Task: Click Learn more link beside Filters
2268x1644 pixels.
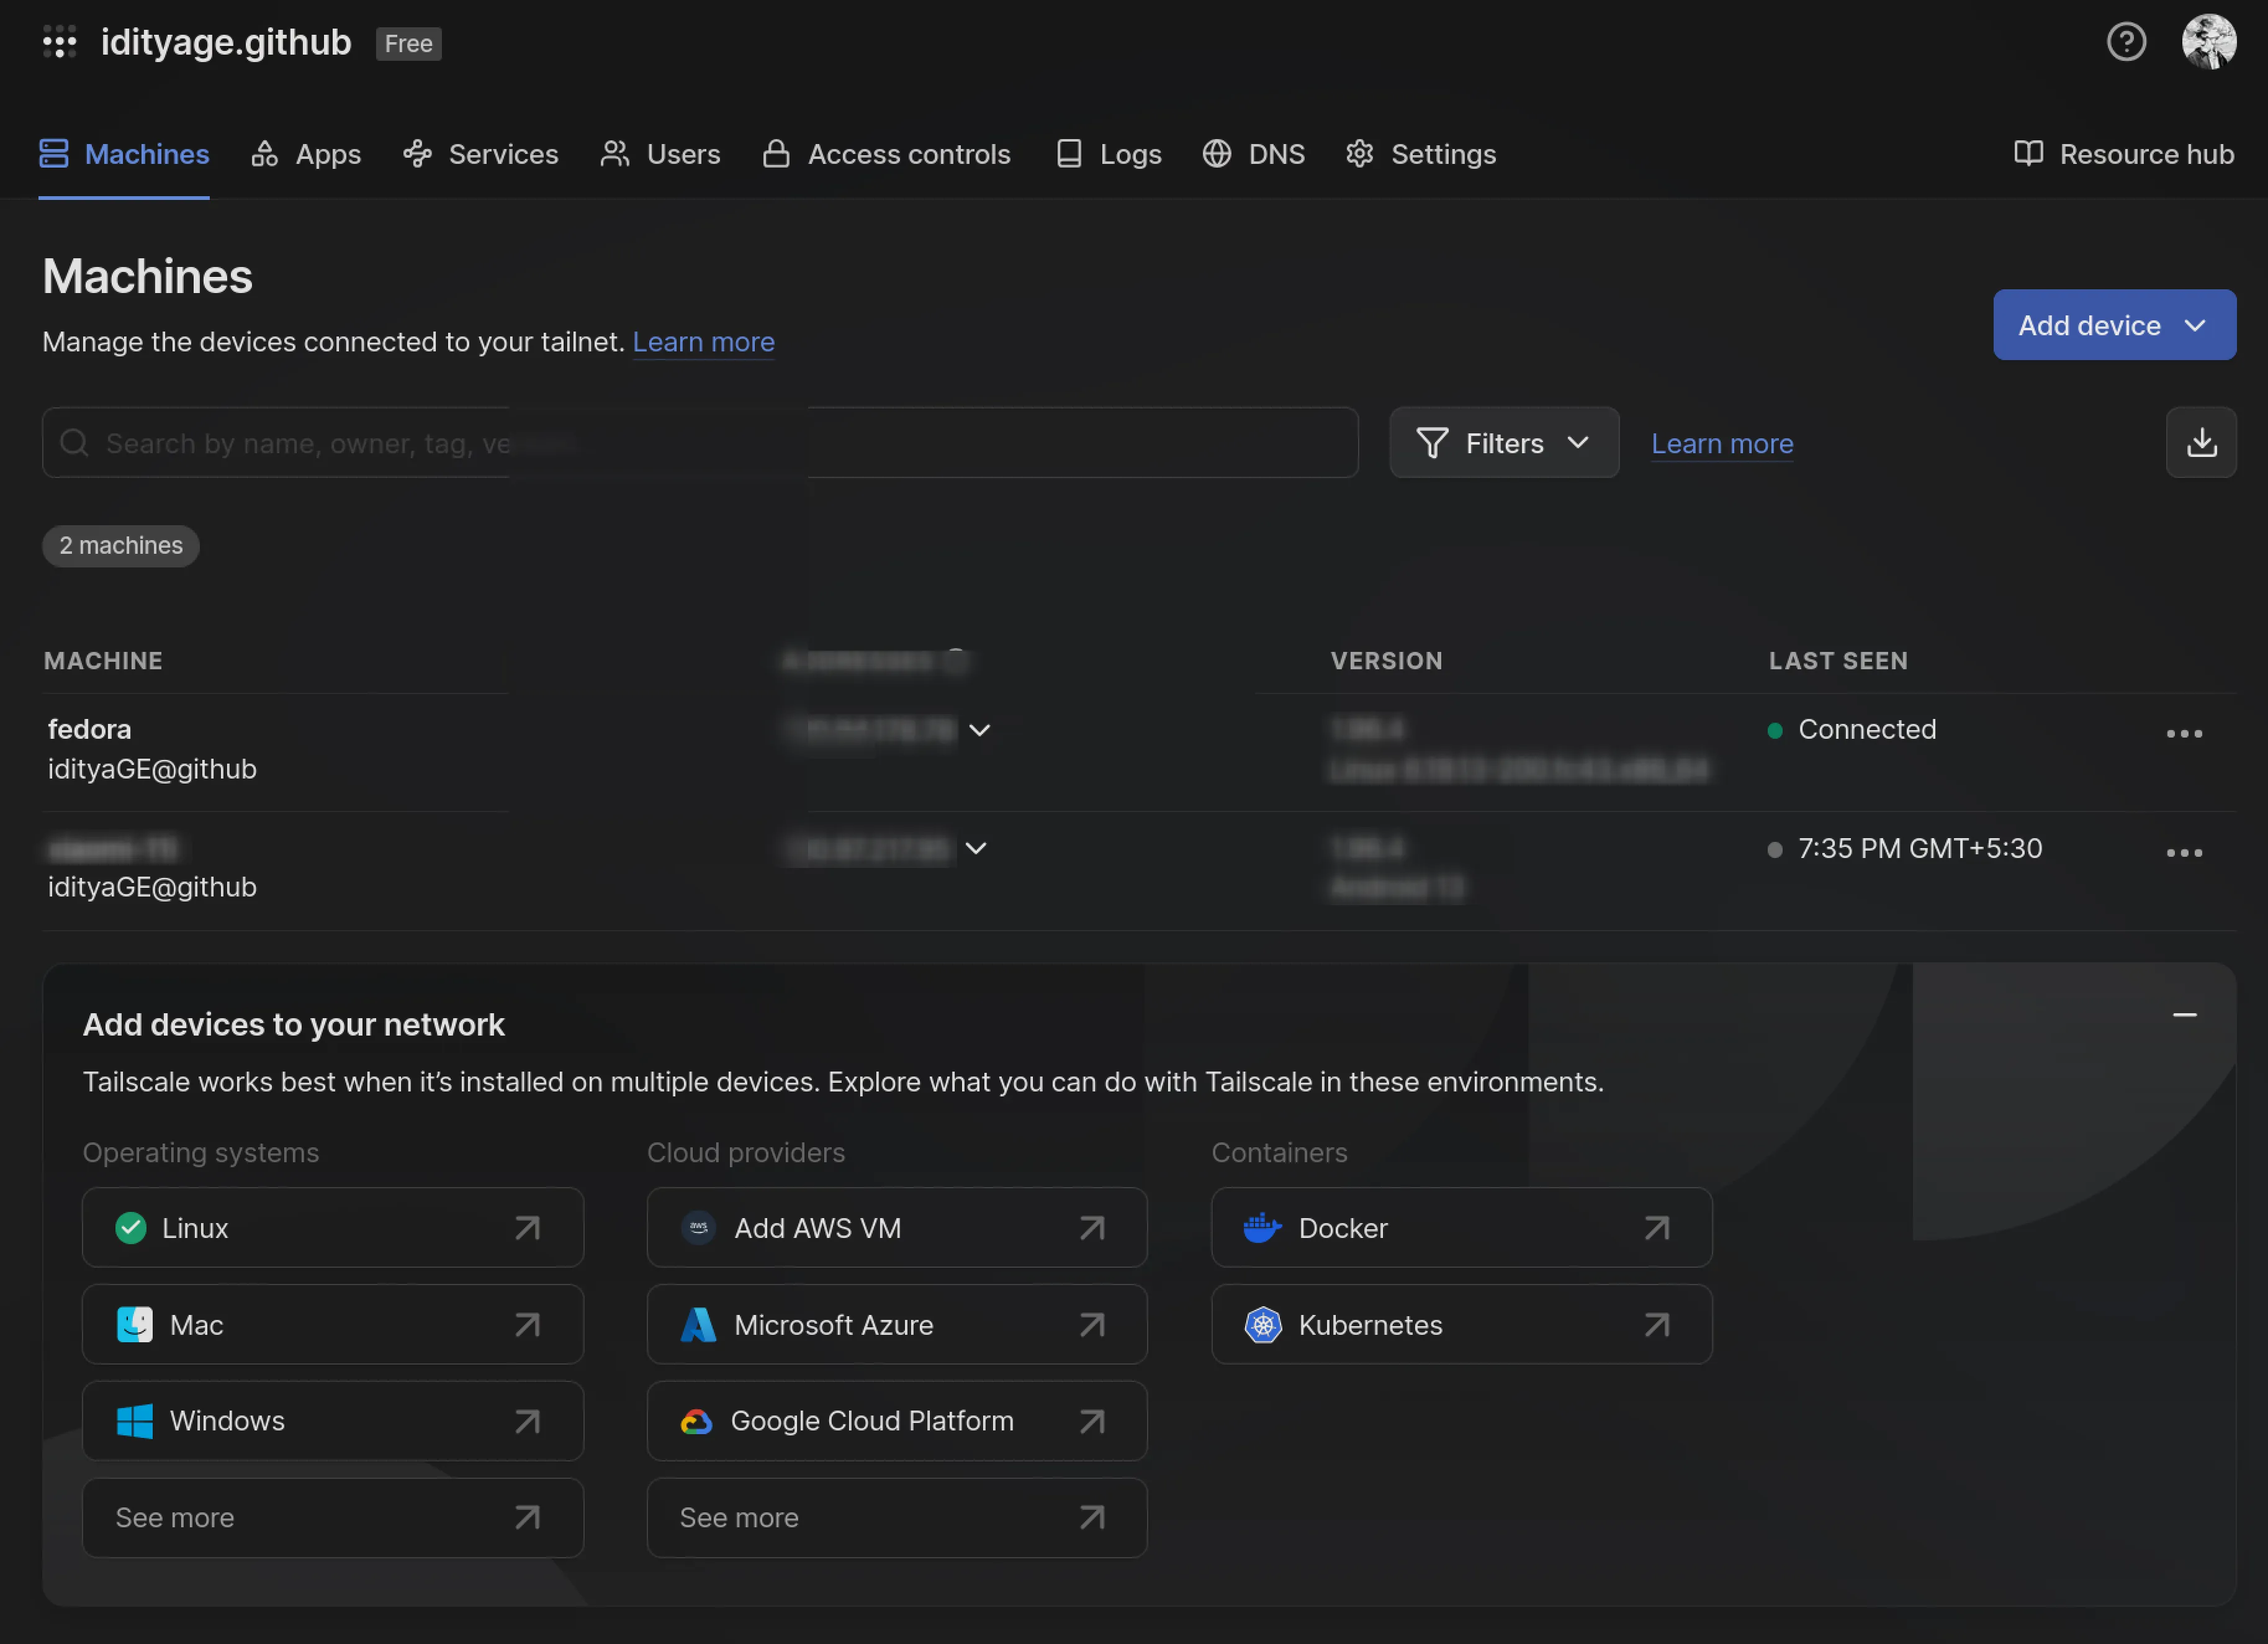Action: pos(1721,443)
